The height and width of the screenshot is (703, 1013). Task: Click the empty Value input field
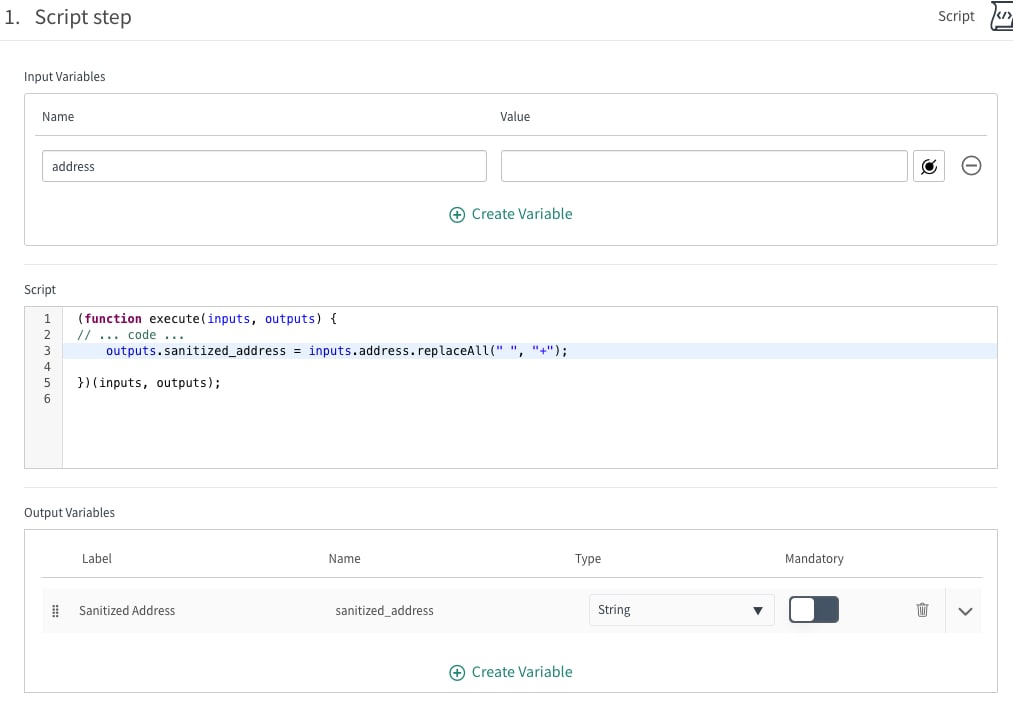pos(704,166)
